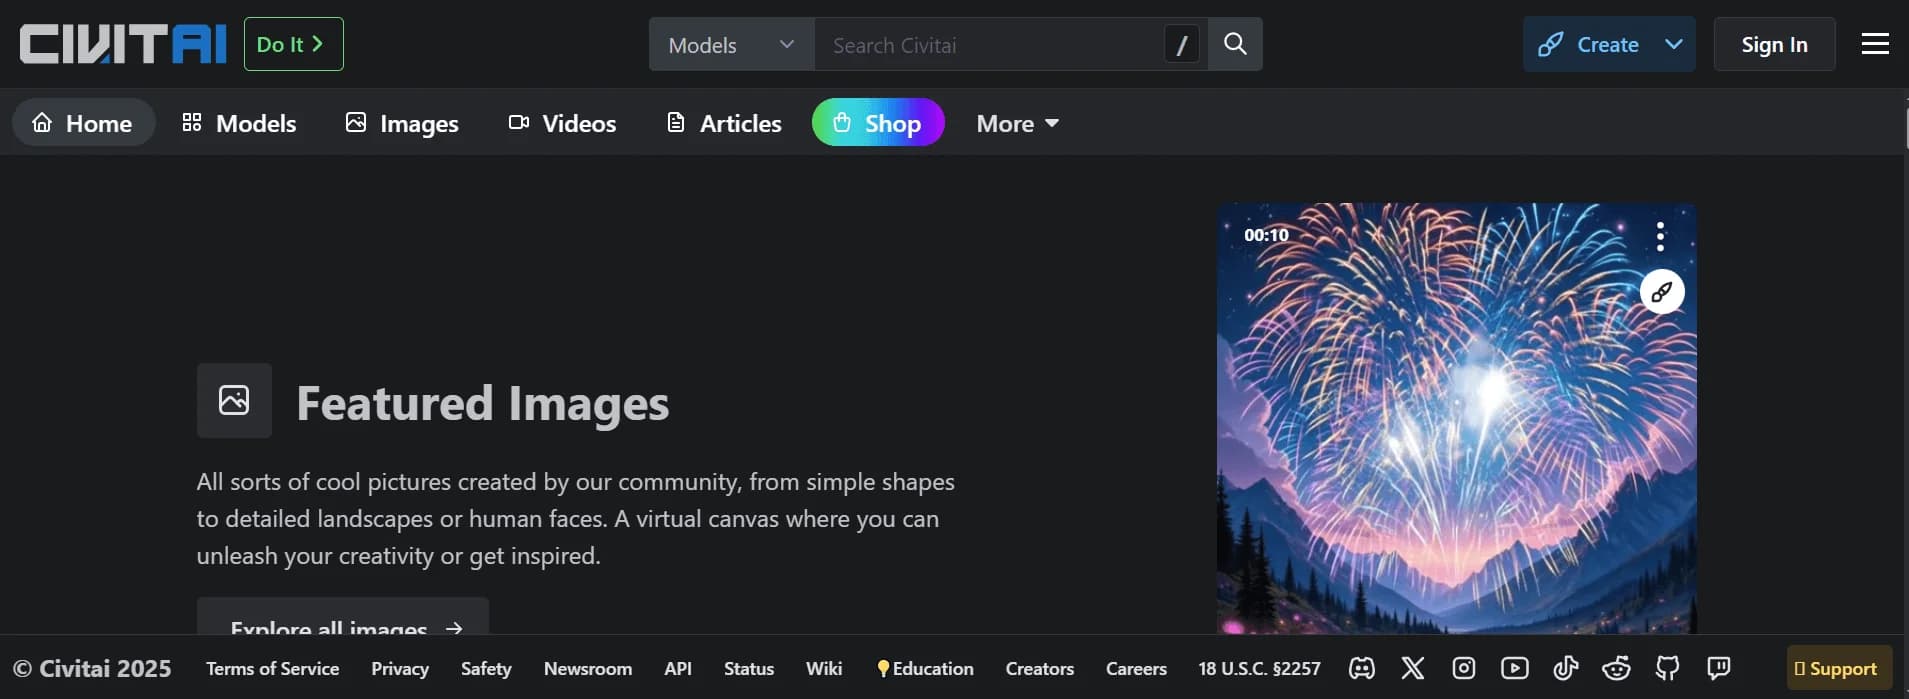Visit the X (Twitter) social icon
Viewport: 1909px width, 699px height.
coord(1412,668)
